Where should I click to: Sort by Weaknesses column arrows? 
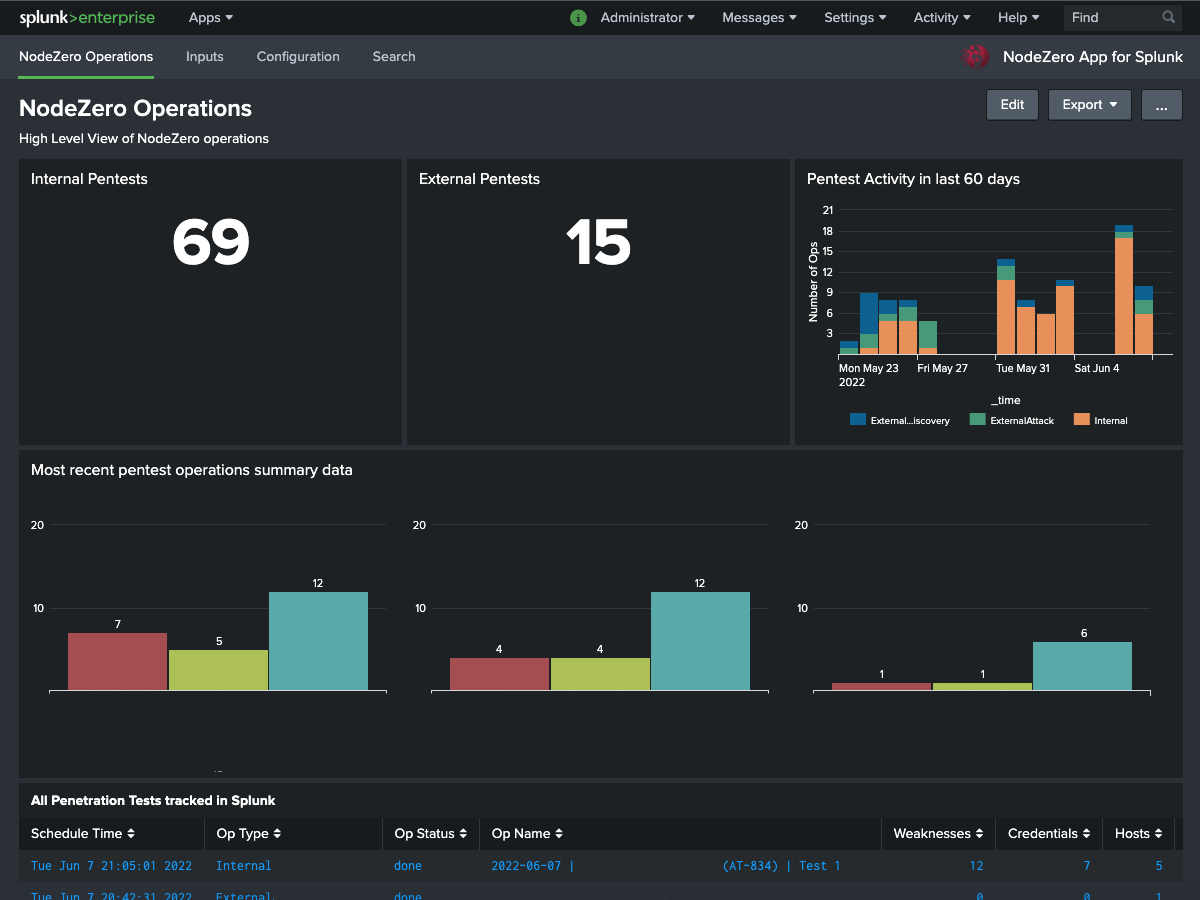(979, 834)
